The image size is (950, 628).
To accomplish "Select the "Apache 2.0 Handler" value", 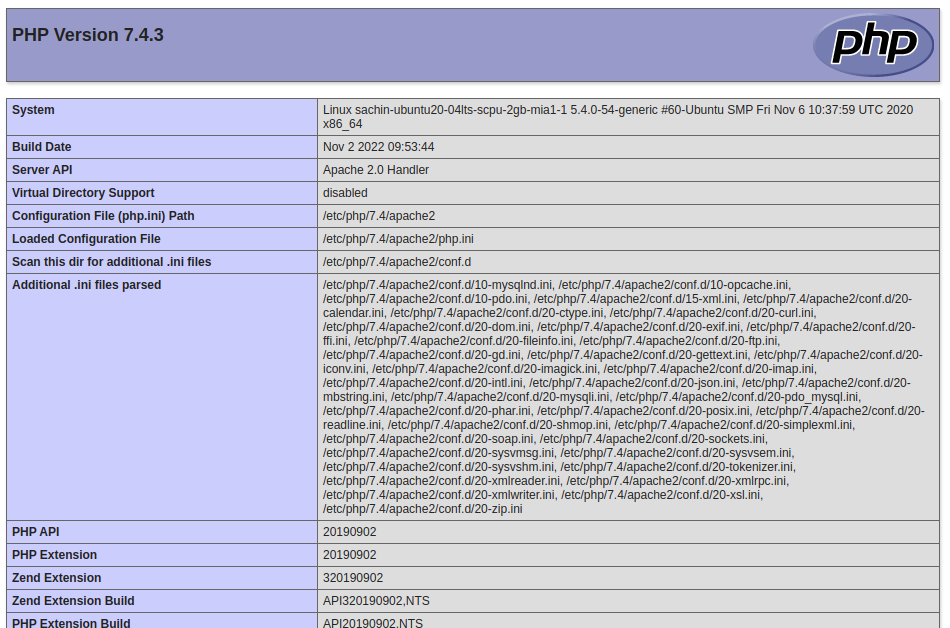I will click(x=376, y=170).
